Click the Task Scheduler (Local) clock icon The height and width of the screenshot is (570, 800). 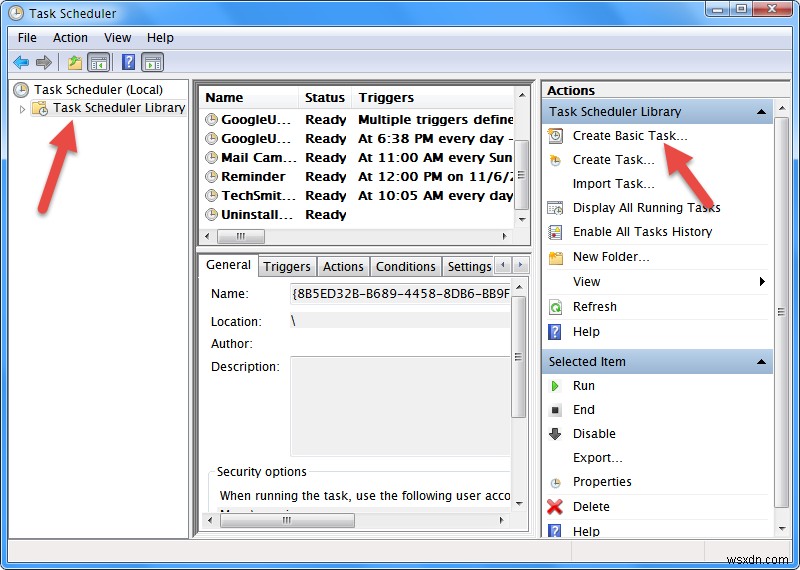coord(21,90)
